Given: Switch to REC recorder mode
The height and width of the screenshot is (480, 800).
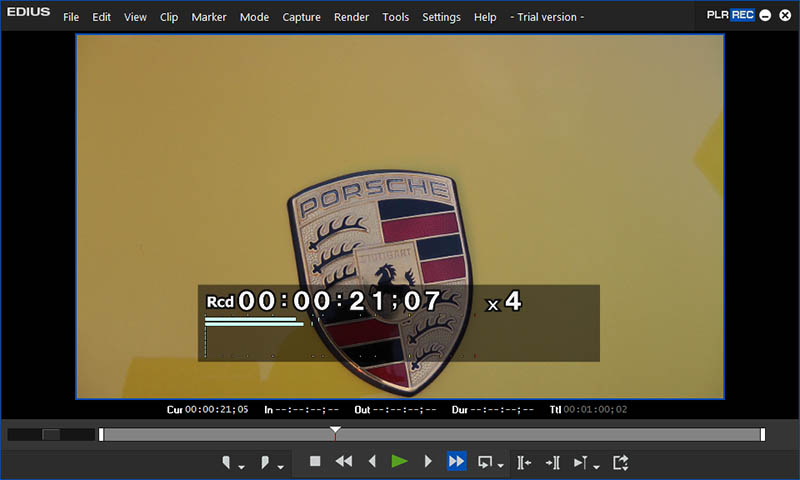Looking at the screenshot, I should [742, 15].
